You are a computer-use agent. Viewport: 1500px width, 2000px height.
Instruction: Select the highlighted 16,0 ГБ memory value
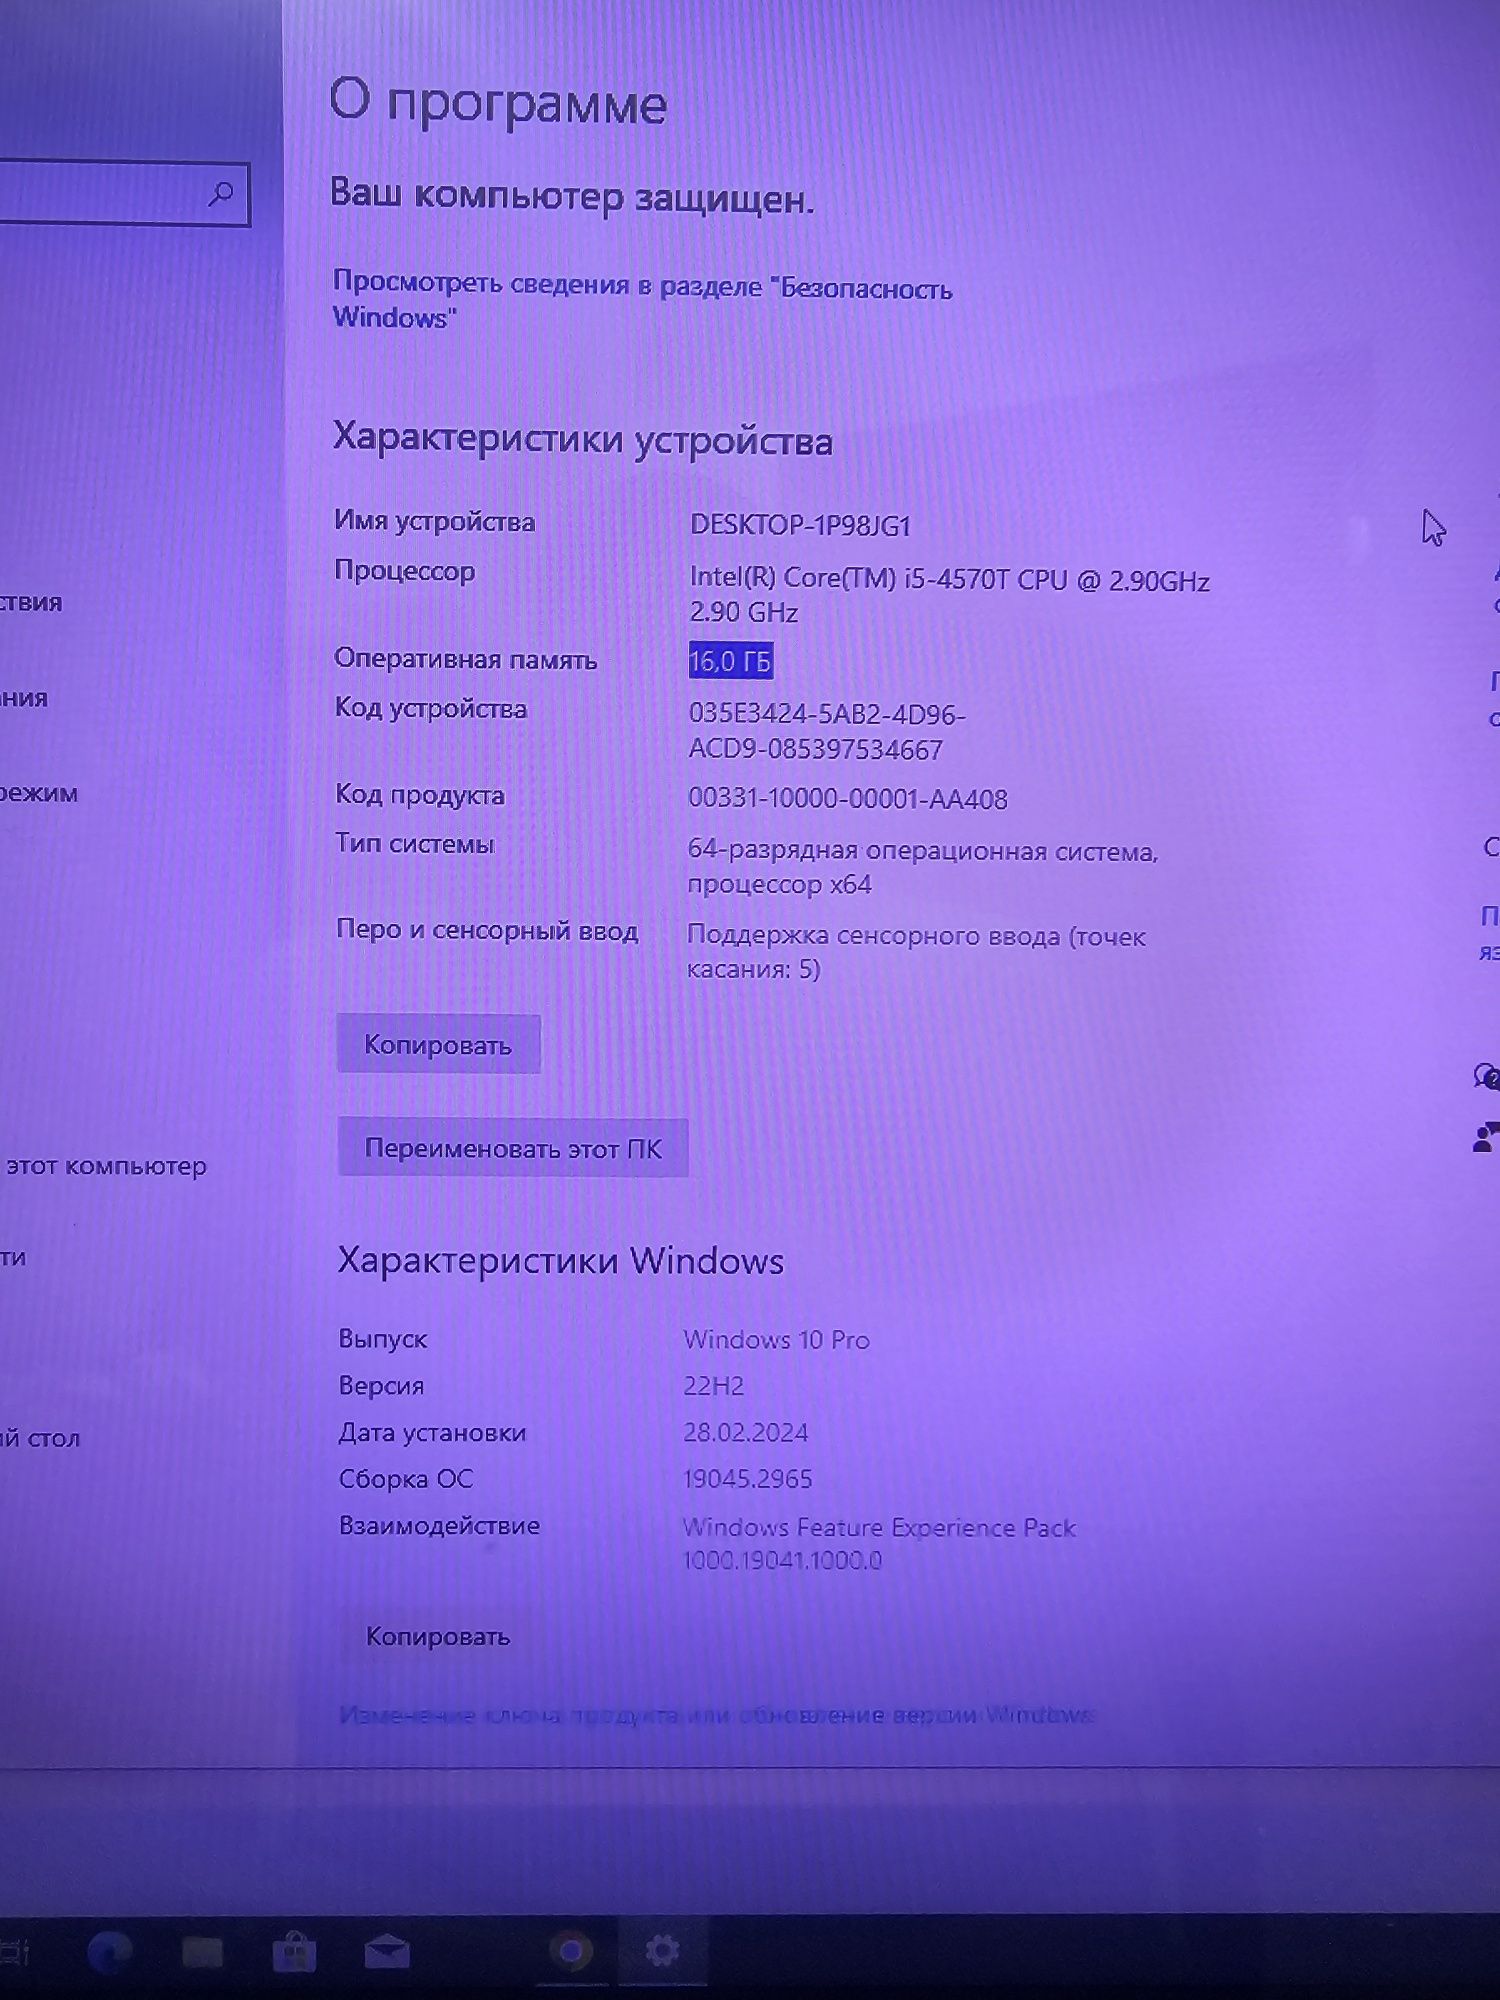tap(731, 661)
